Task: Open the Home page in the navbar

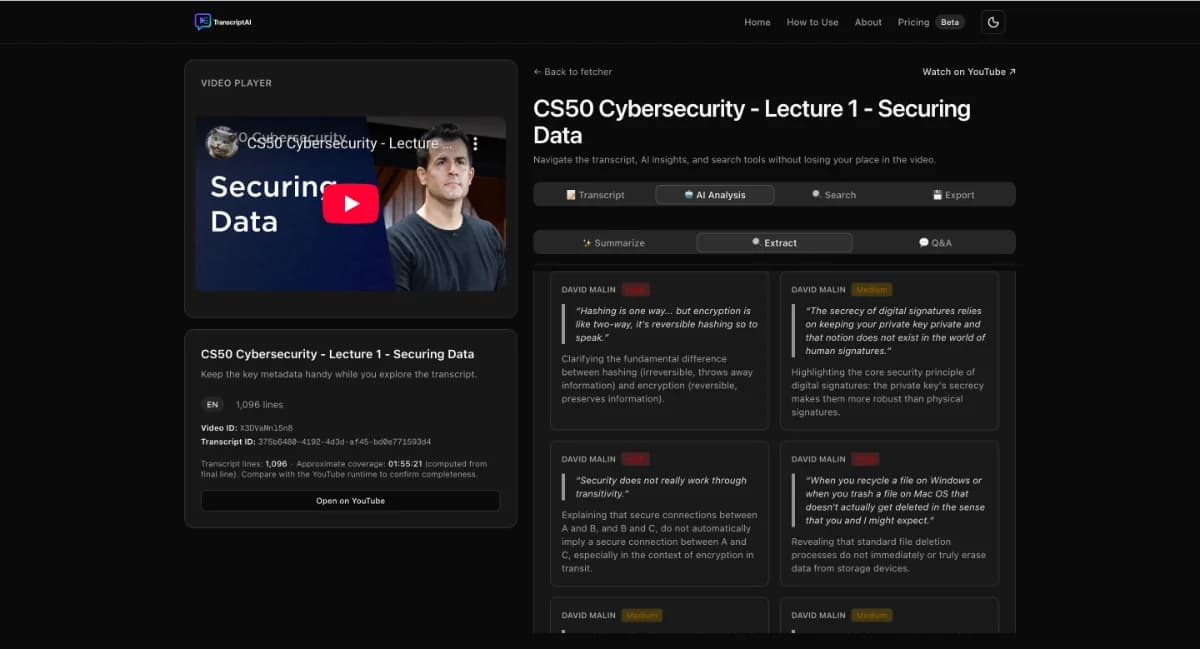Action: (x=757, y=22)
